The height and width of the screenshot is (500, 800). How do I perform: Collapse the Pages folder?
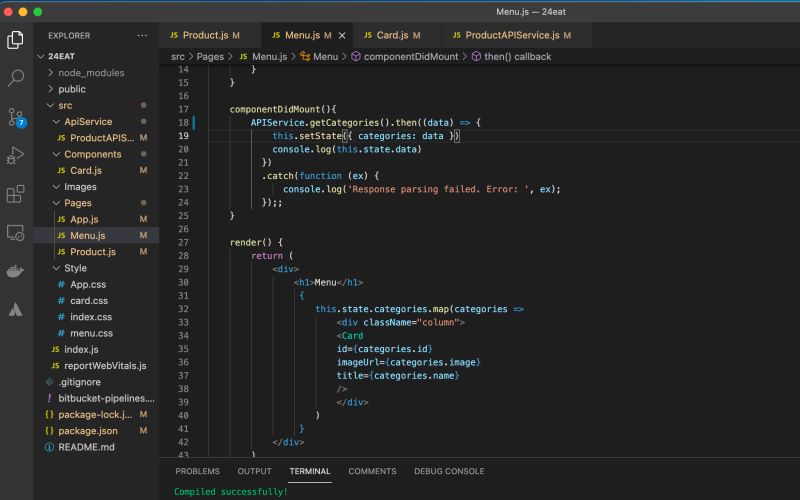click(x=96, y=203)
